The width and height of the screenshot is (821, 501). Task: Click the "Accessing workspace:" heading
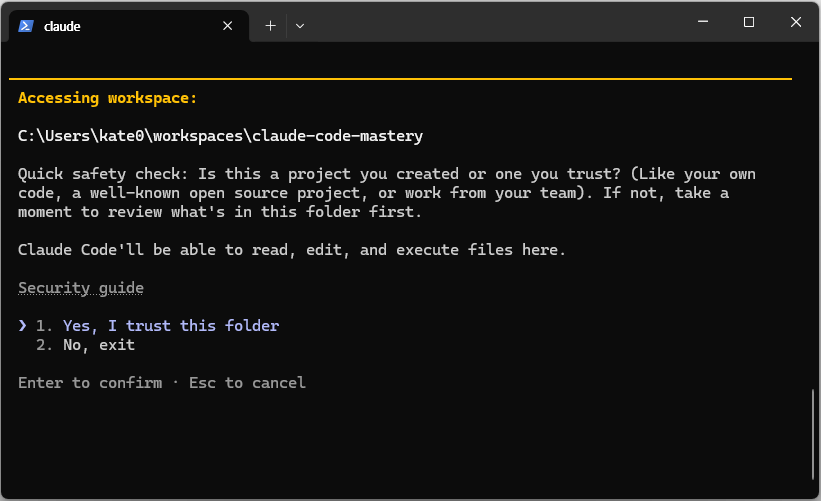(x=107, y=98)
